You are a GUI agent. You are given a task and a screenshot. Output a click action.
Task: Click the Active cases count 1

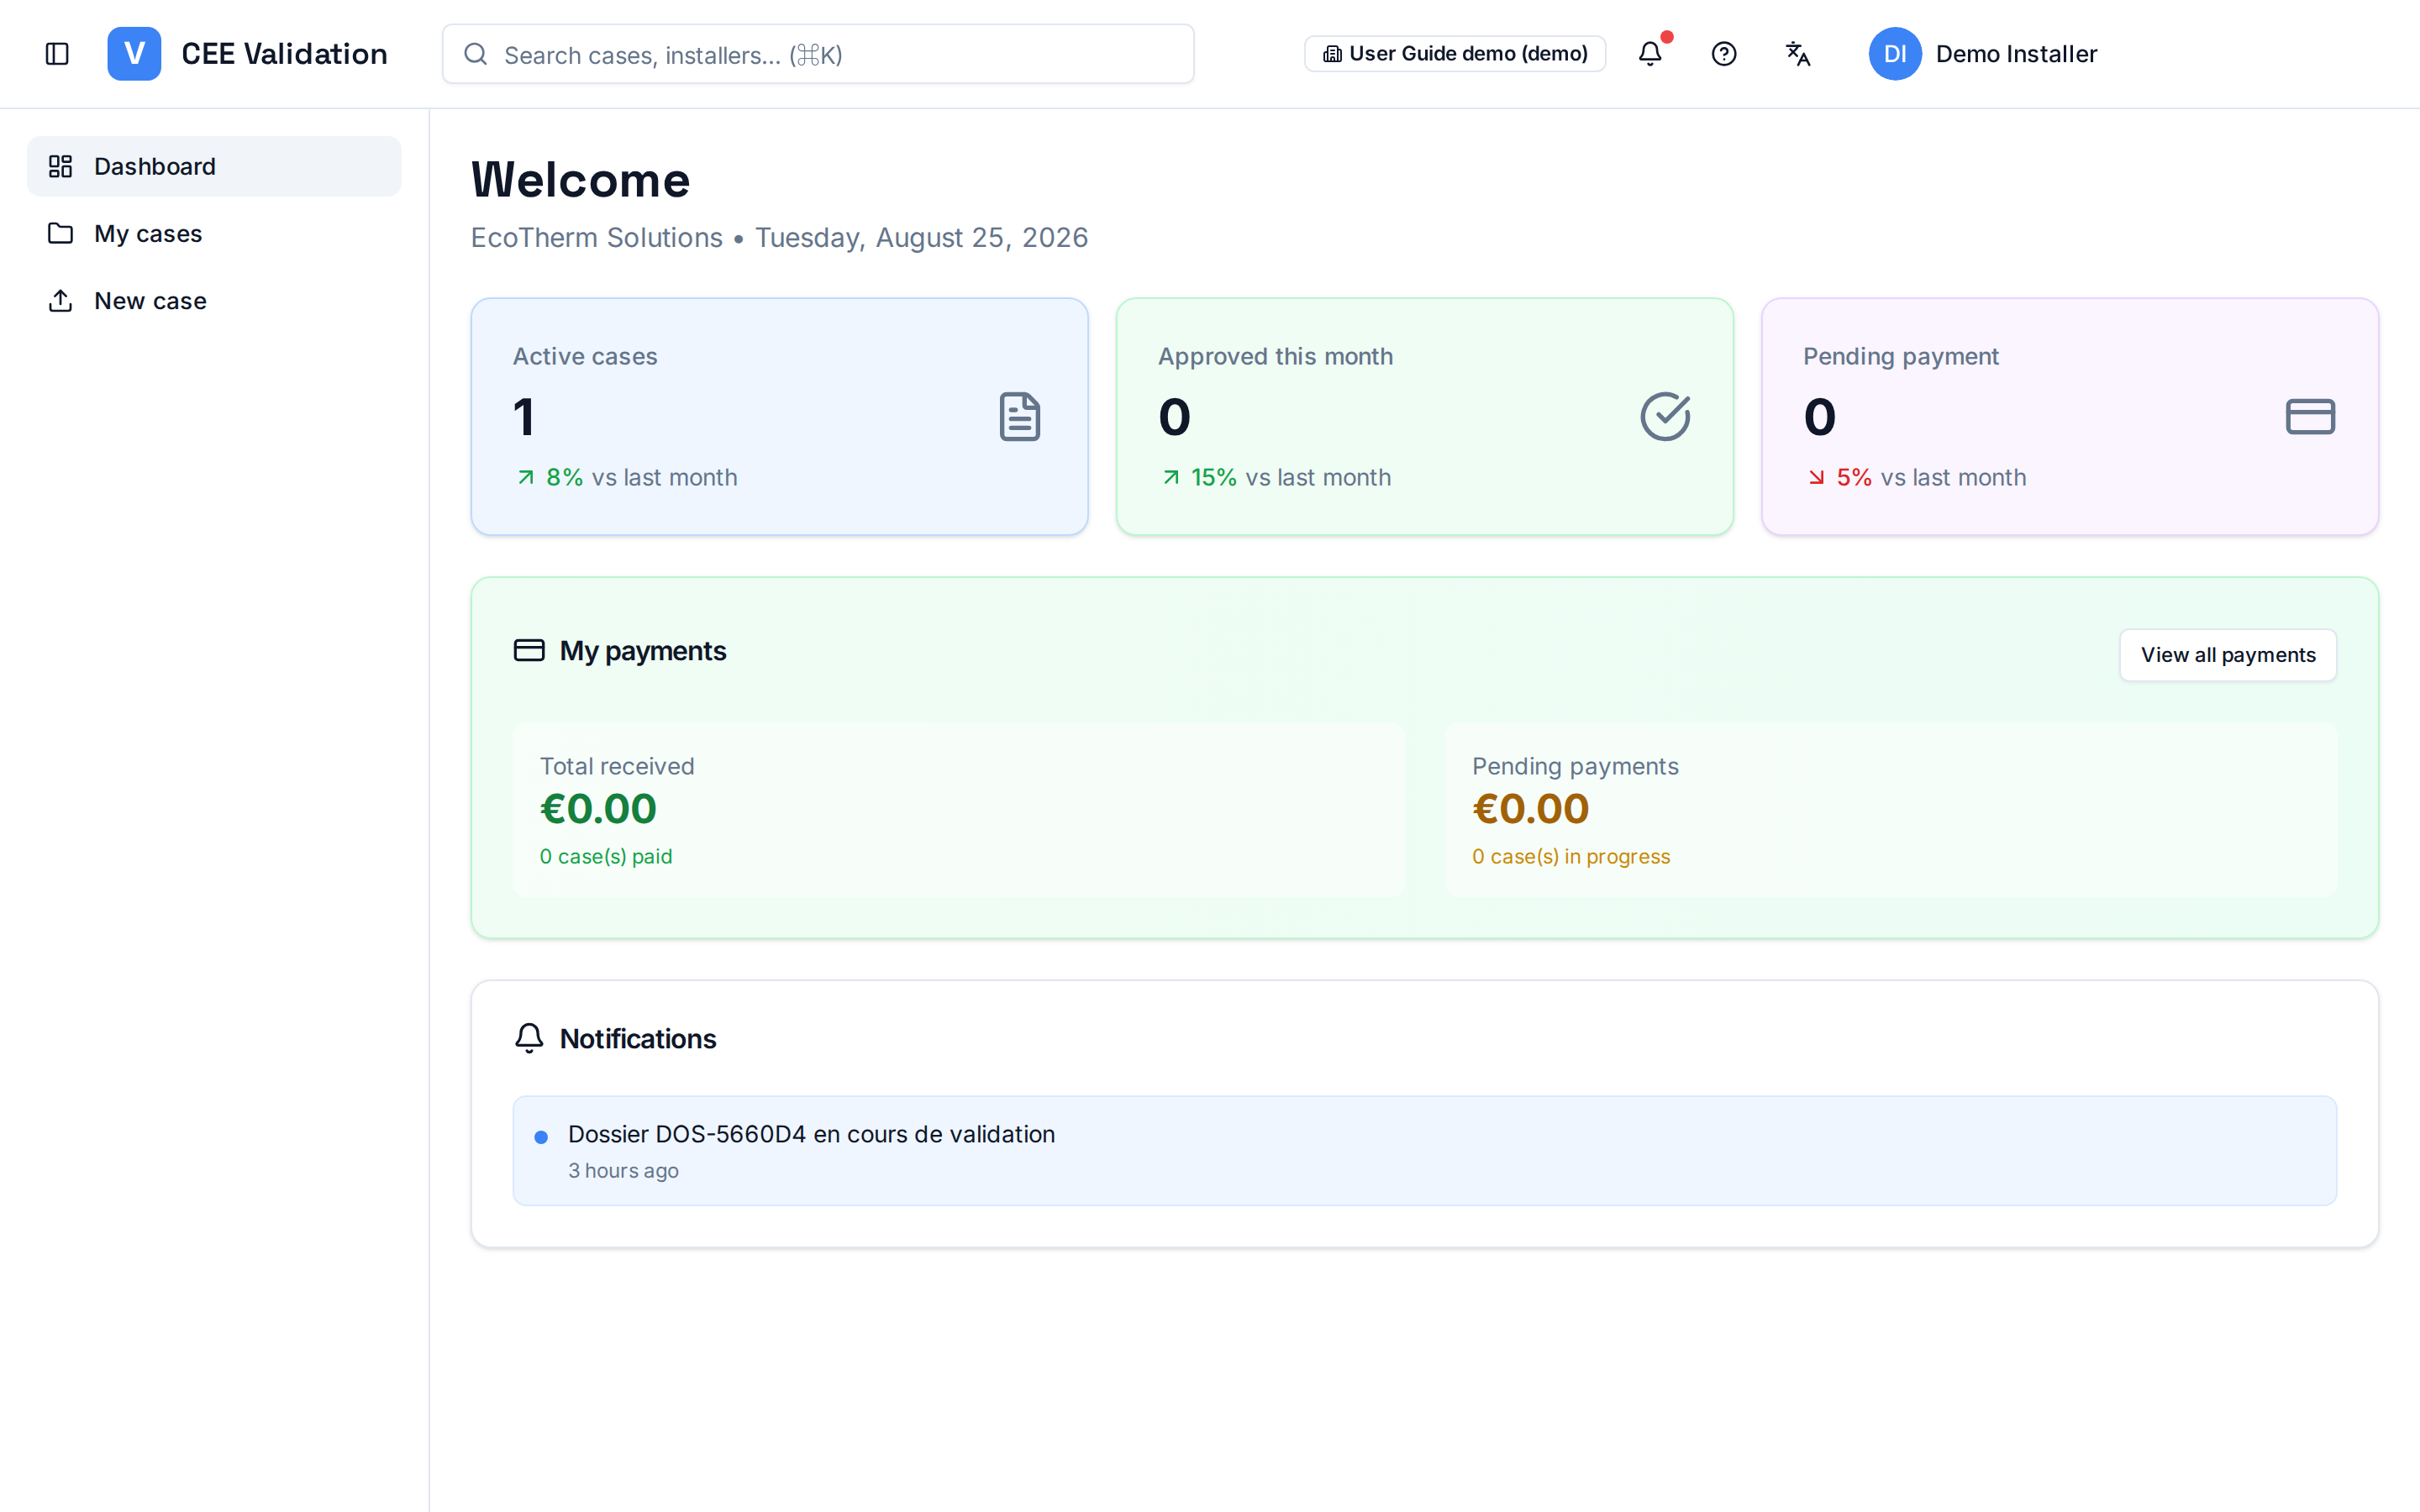pyautogui.click(x=524, y=417)
